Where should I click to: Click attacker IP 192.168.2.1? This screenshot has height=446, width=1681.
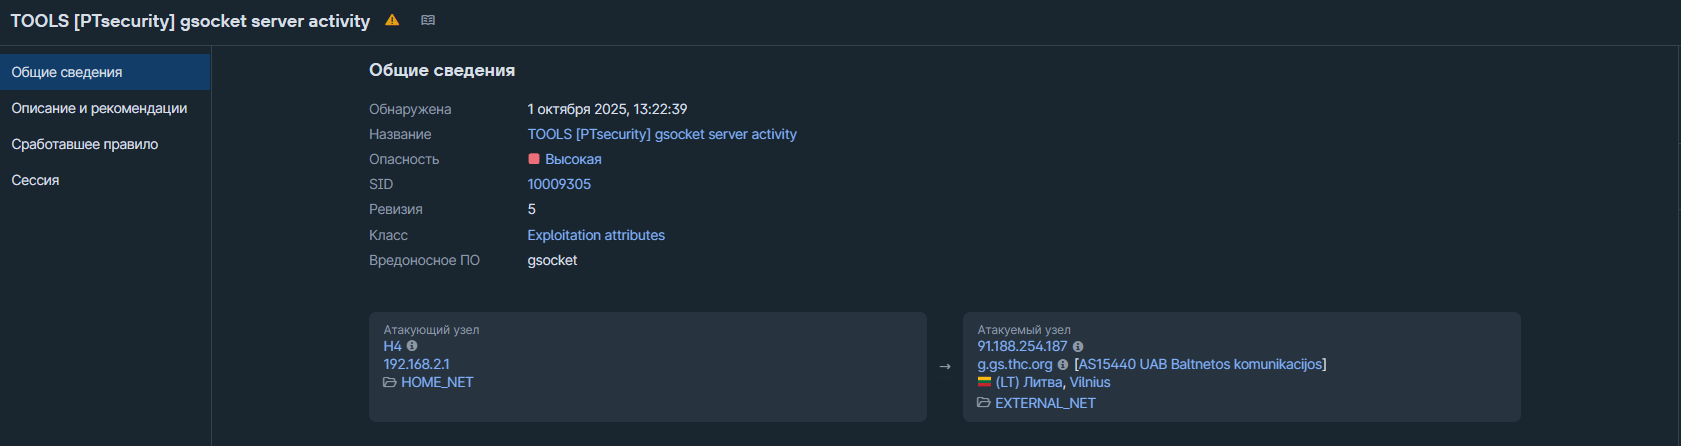416,364
